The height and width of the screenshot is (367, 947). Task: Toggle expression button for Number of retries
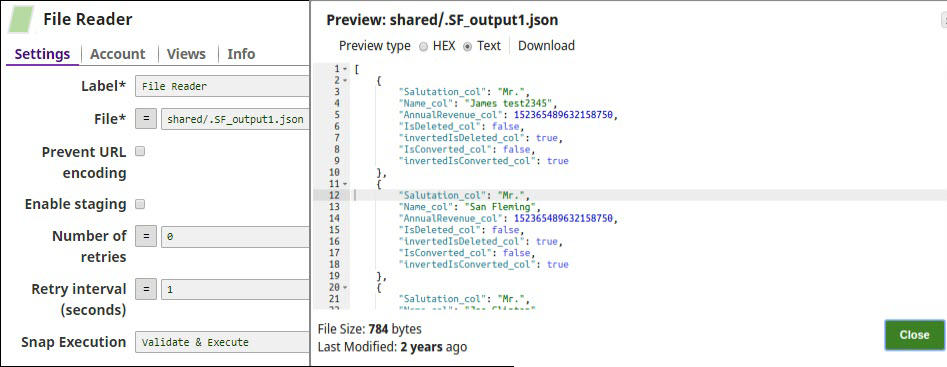[146, 237]
